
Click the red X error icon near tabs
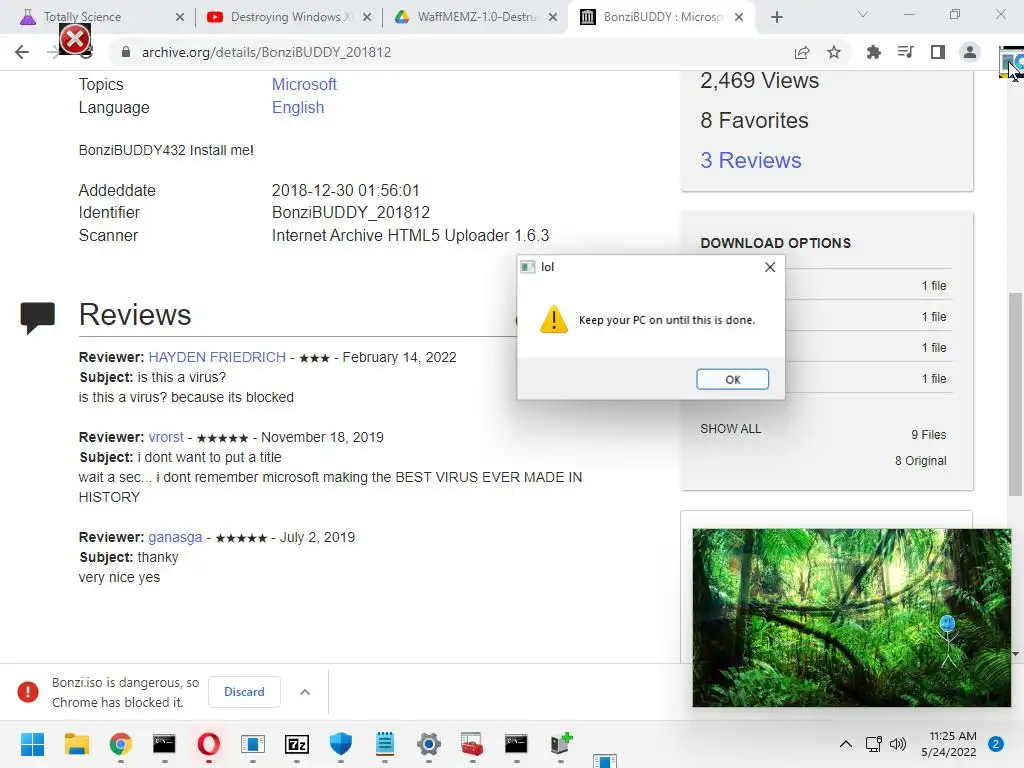pyautogui.click(x=75, y=40)
